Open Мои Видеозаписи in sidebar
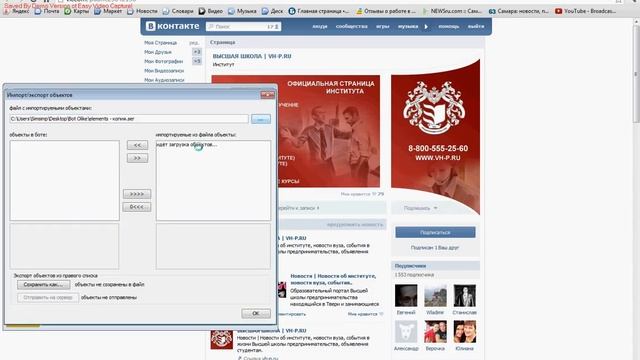This screenshot has height=360, width=640. click(x=164, y=71)
